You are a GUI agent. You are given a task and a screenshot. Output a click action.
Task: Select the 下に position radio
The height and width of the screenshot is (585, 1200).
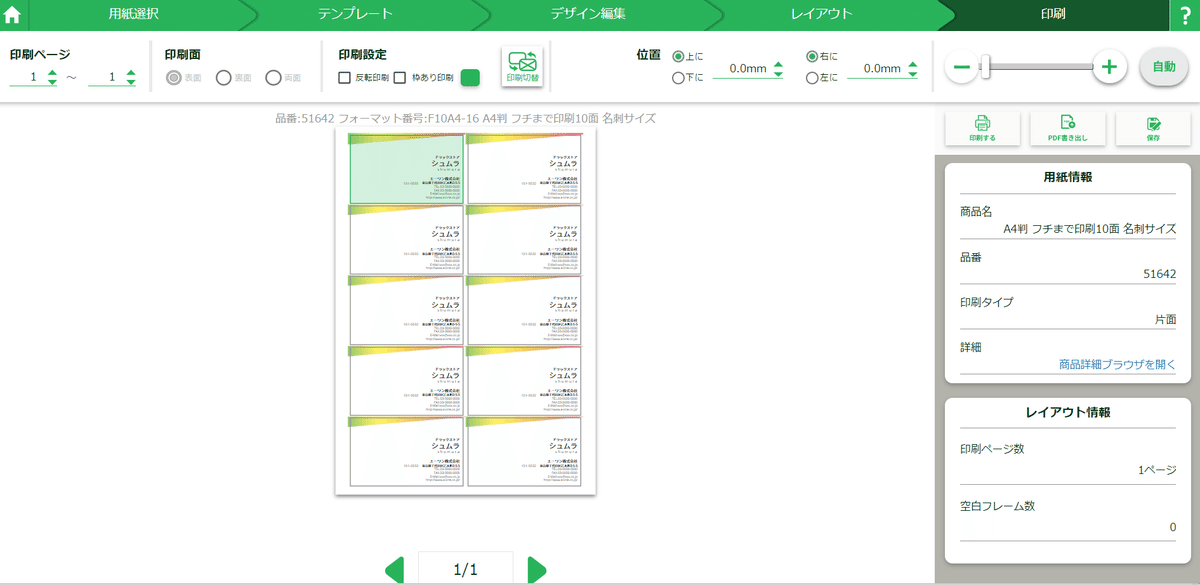pos(679,77)
